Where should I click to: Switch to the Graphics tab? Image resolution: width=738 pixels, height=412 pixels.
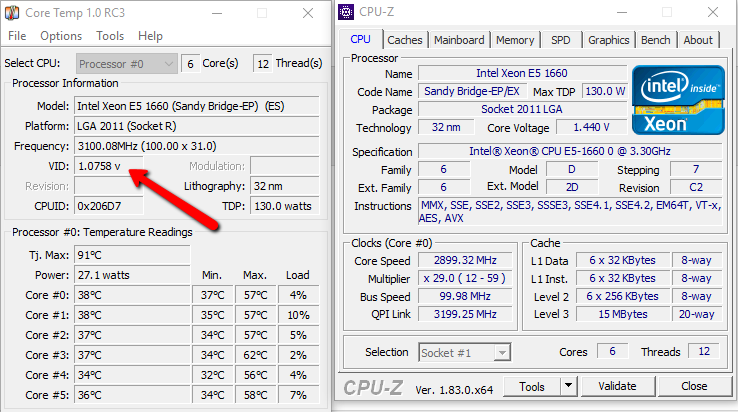[x=609, y=40]
